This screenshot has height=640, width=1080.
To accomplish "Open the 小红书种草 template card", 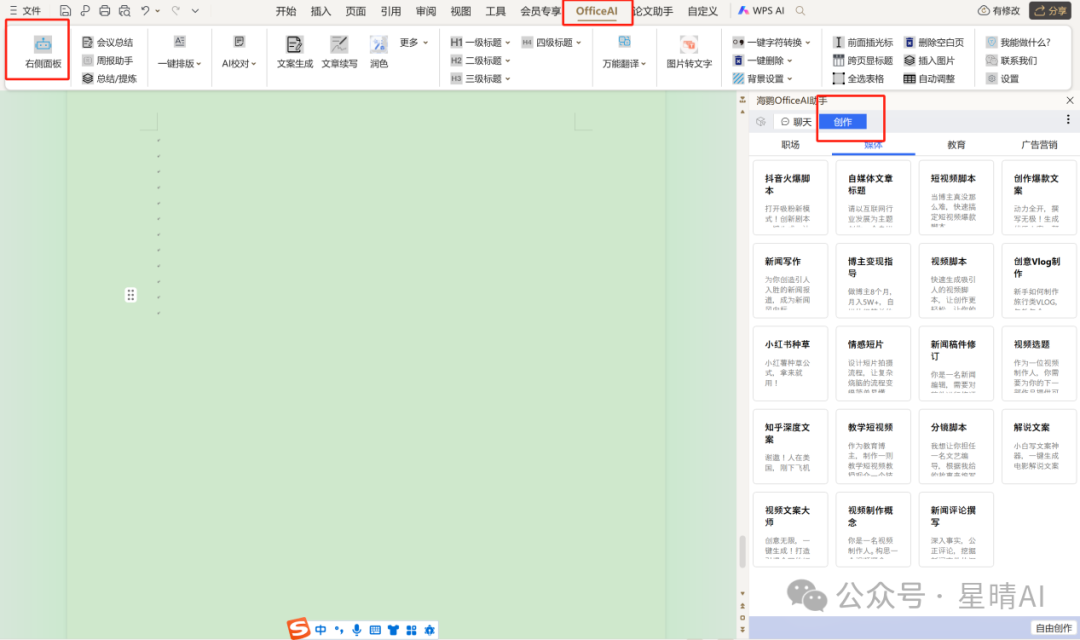I will [x=790, y=364].
